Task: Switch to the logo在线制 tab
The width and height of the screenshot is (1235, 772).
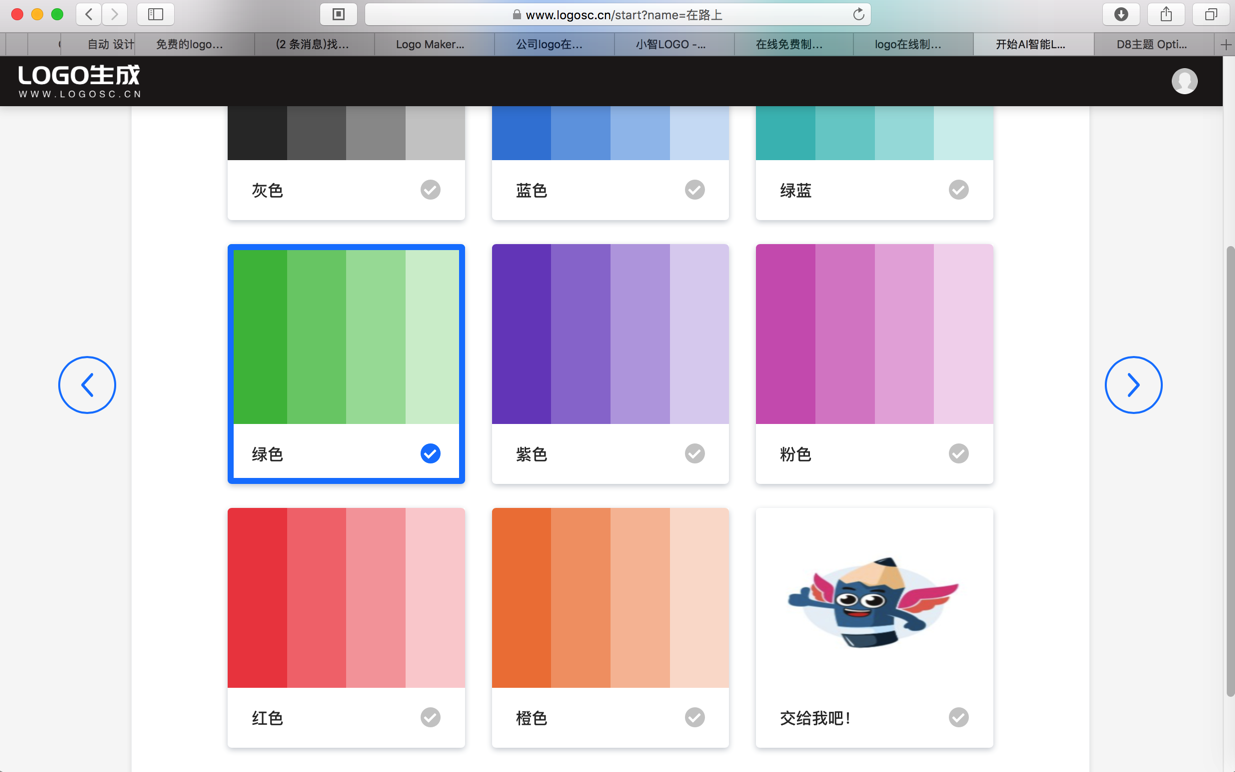Action: (914, 44)
